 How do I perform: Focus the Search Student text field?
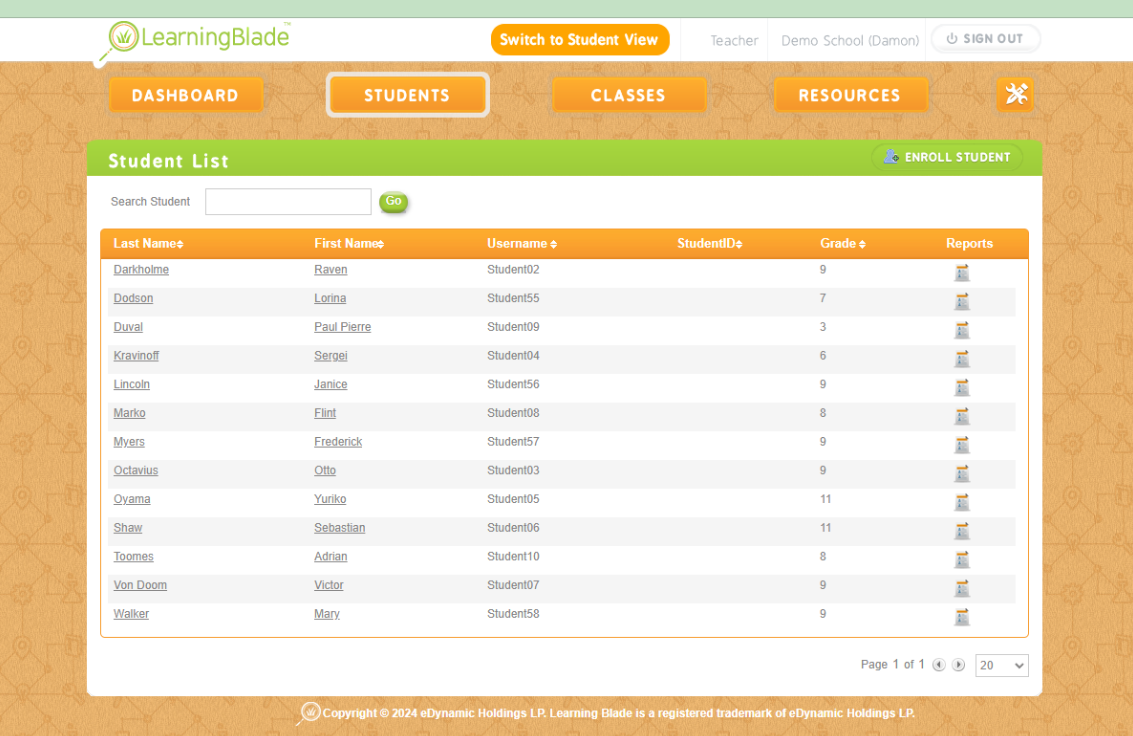288,202
